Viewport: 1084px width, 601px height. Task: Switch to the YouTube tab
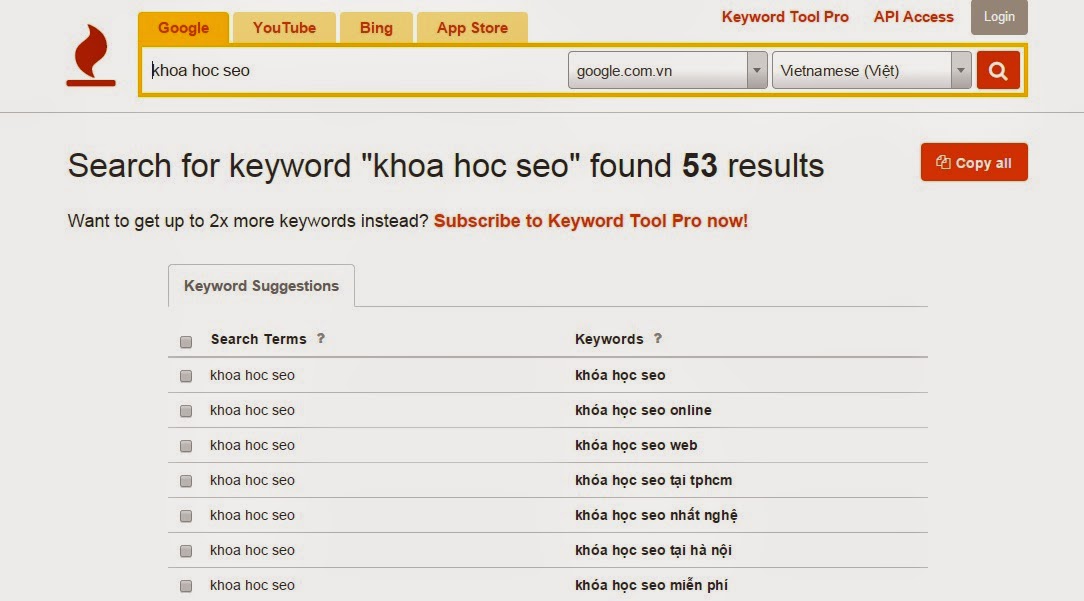[x=284, y=28]
